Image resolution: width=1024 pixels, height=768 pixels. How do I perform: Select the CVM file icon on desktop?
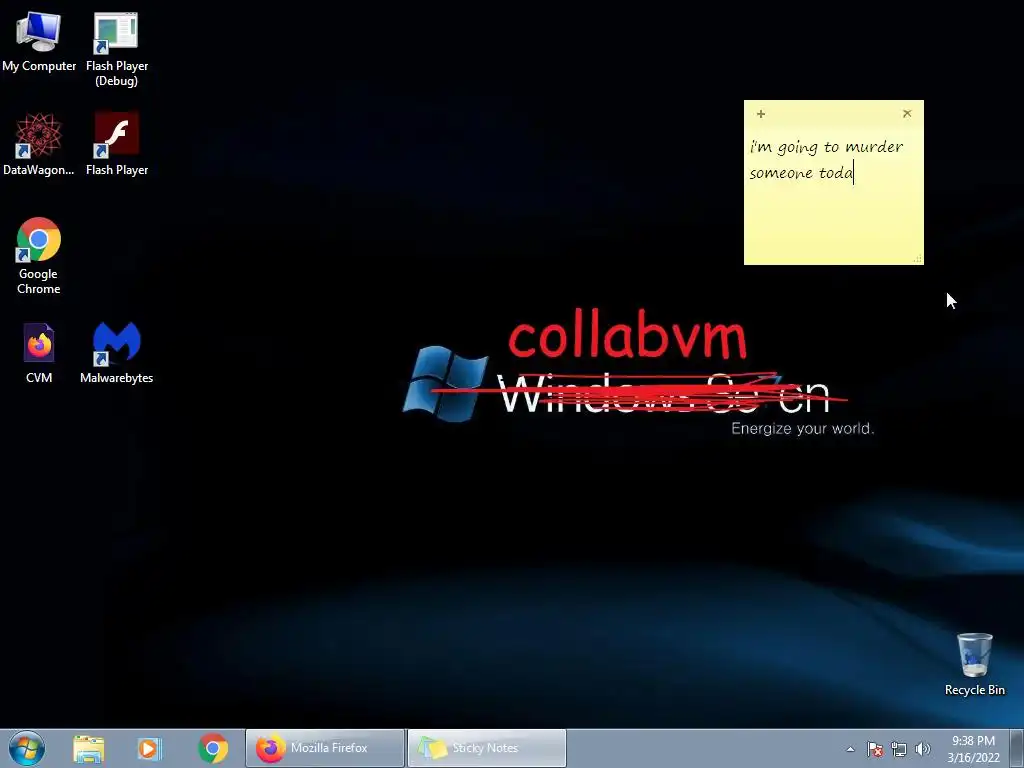click(39, 353)
